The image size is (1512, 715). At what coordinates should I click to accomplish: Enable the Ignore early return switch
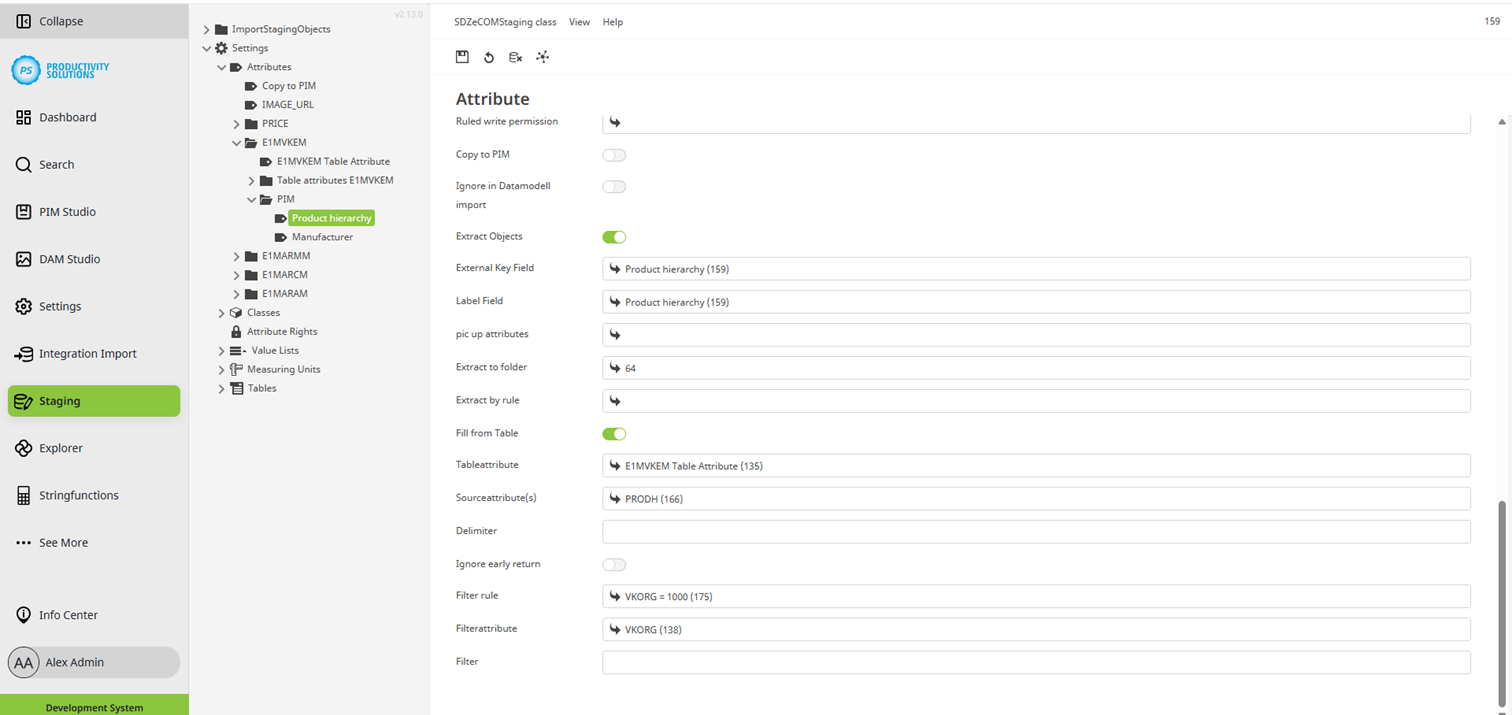pyautogui.click(x=613, y=564)
